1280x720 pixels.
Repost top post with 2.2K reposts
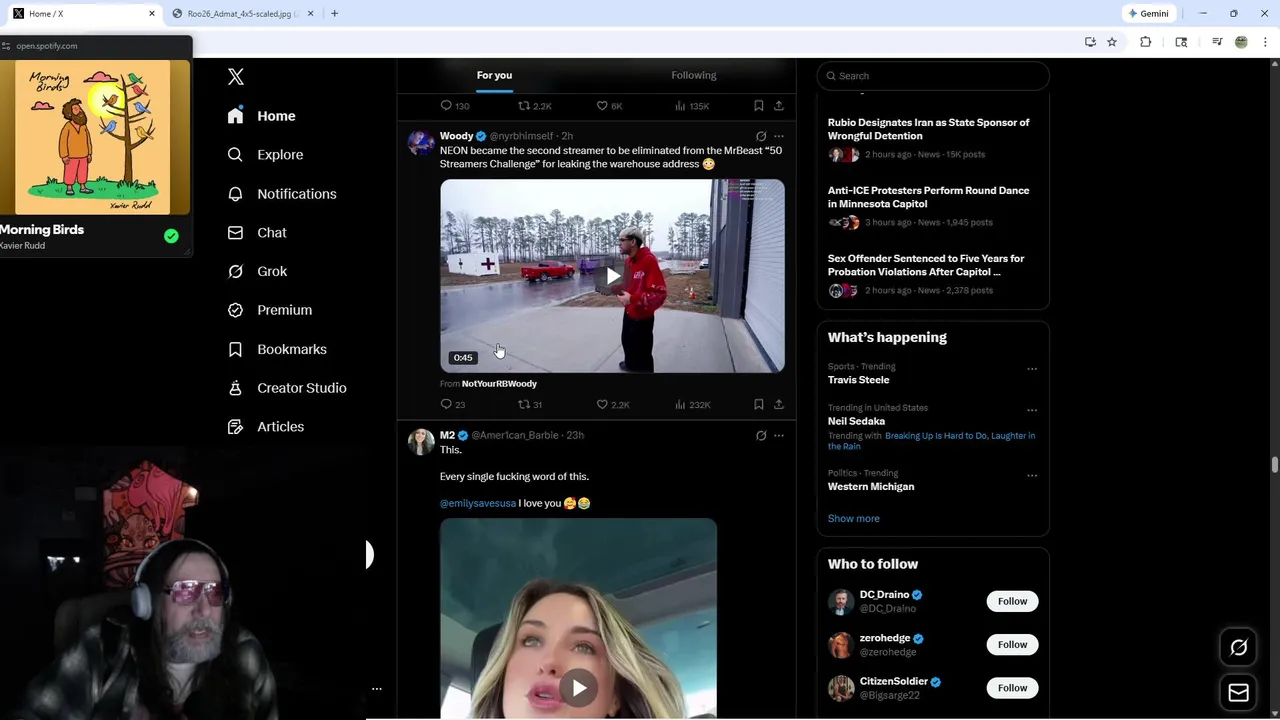(x=523, y=106)
